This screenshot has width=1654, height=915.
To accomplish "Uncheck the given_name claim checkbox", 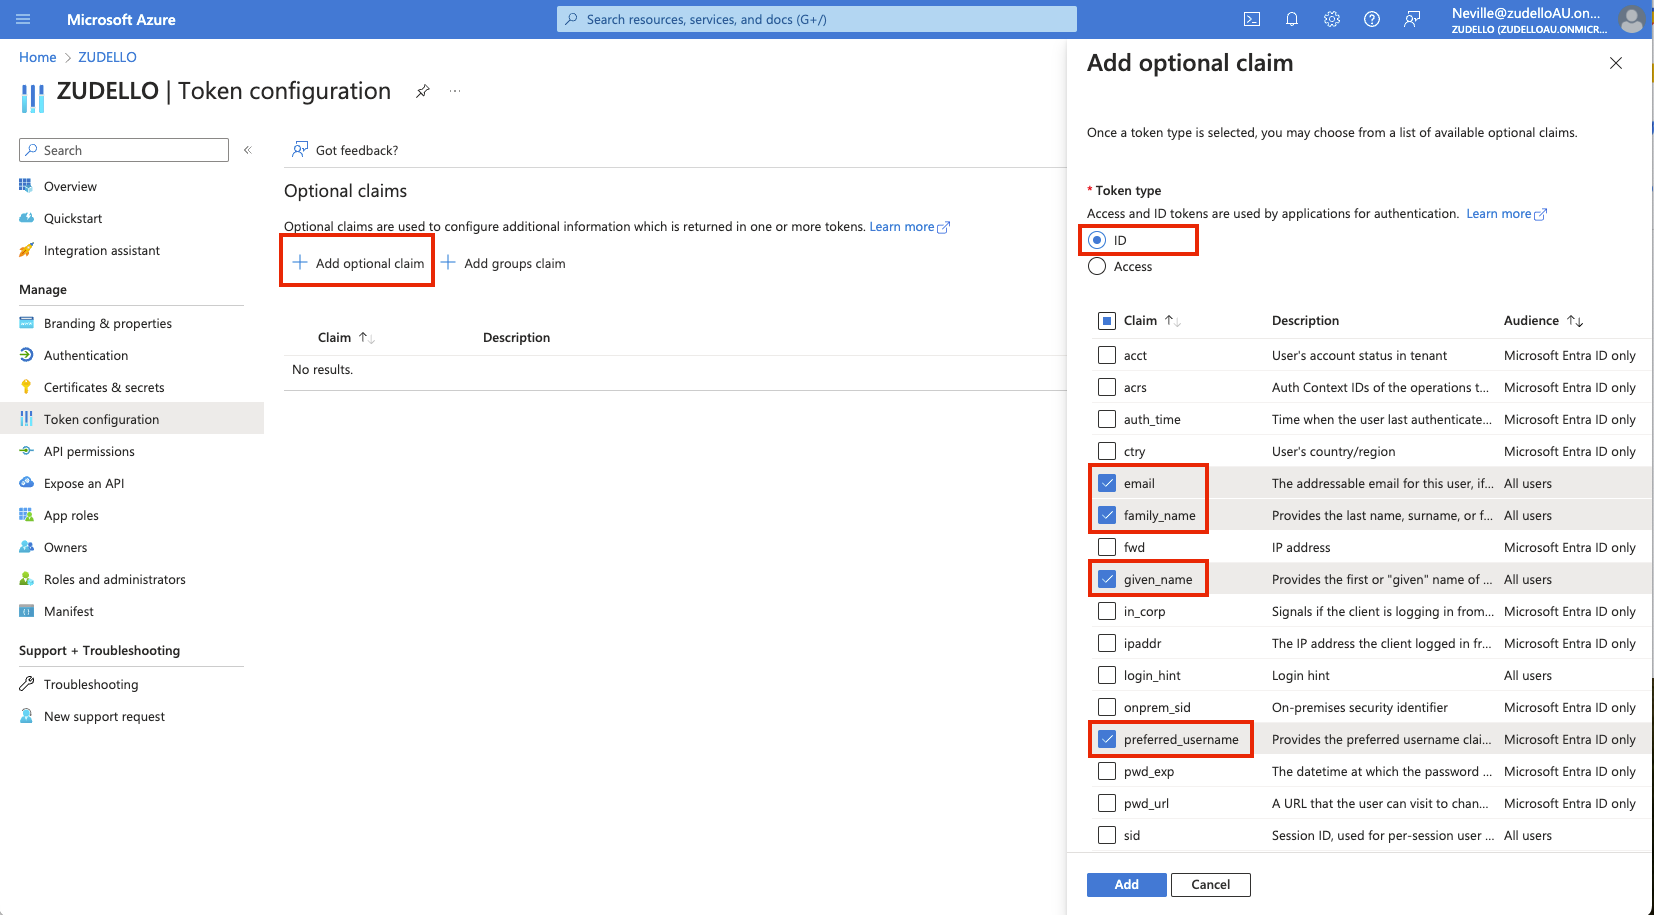I will (1107, 579).
